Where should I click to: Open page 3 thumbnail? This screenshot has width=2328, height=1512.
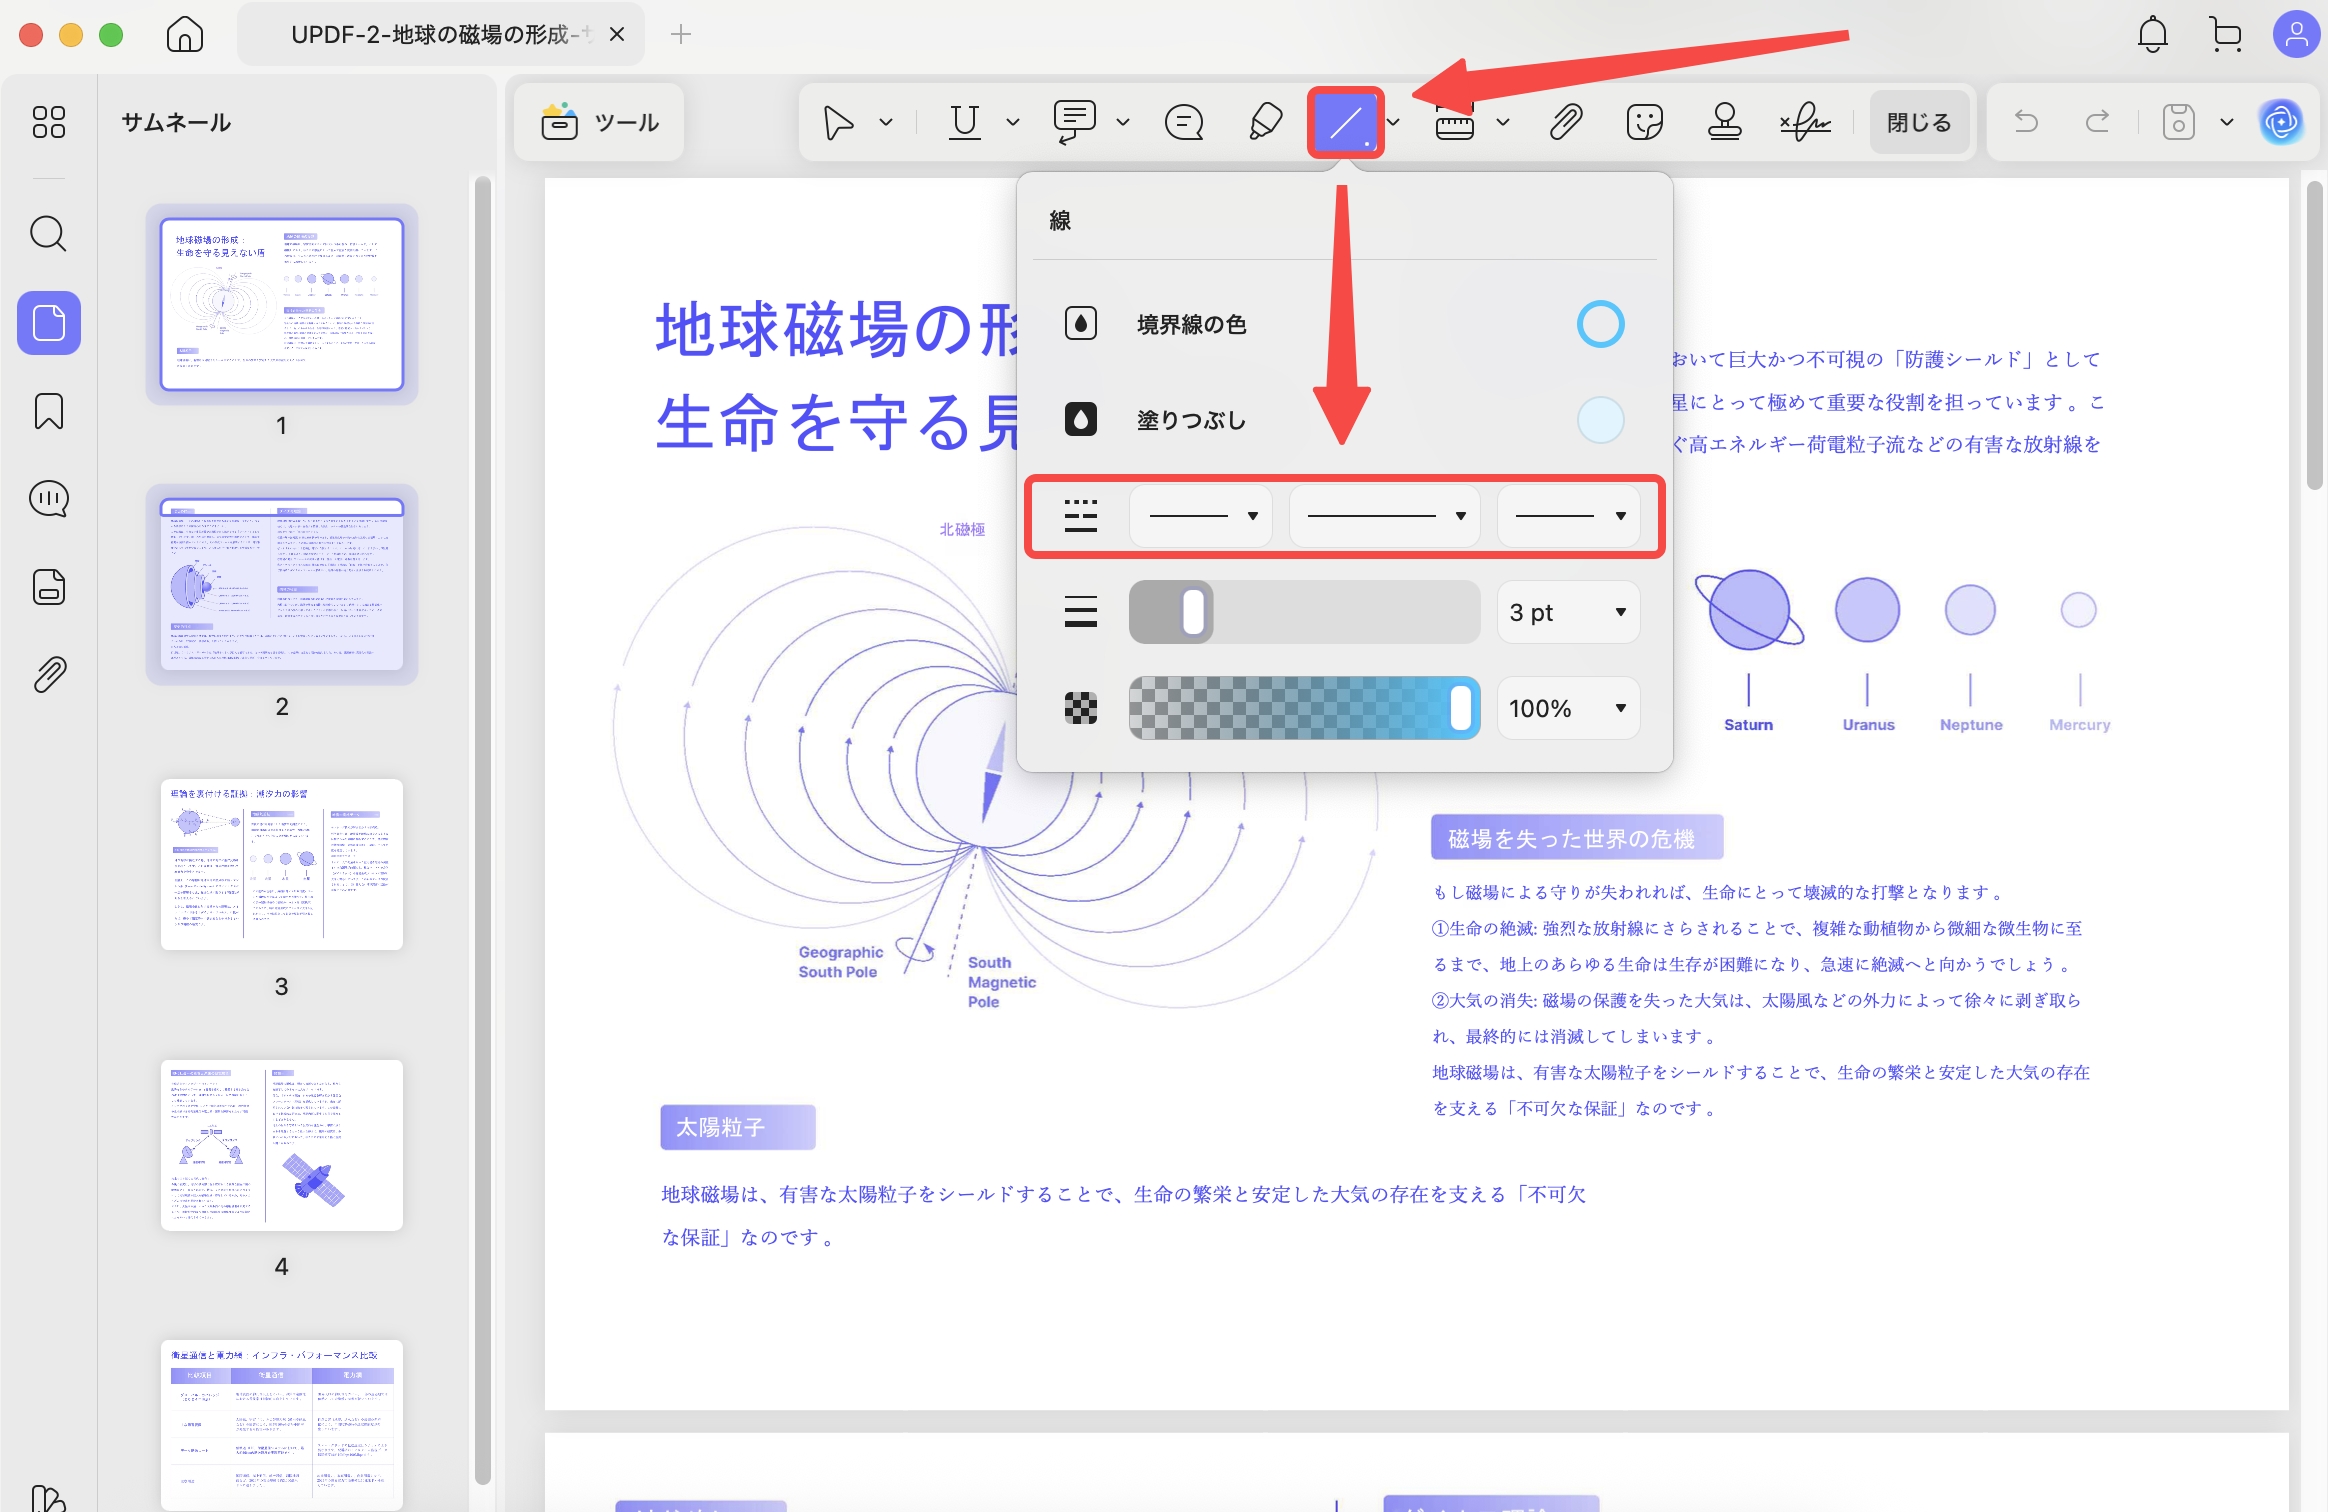(282, 865)
